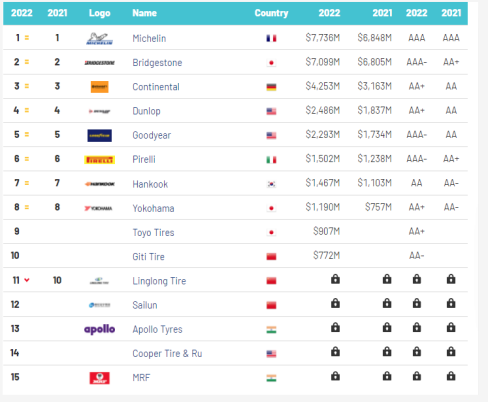Click the Bridgestone logo

click(x=99, y=63)
